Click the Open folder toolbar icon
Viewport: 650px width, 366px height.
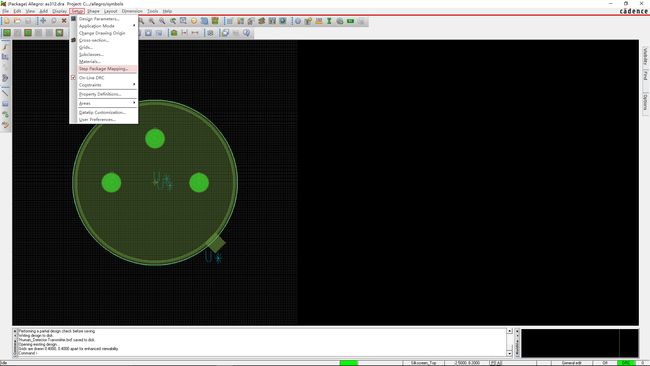tap(17, 21)
